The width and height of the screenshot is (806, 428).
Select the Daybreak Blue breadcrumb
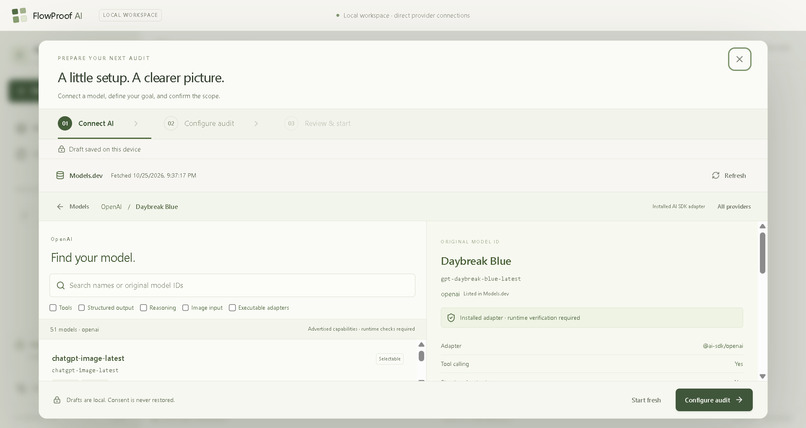click(x=157, y=207)
